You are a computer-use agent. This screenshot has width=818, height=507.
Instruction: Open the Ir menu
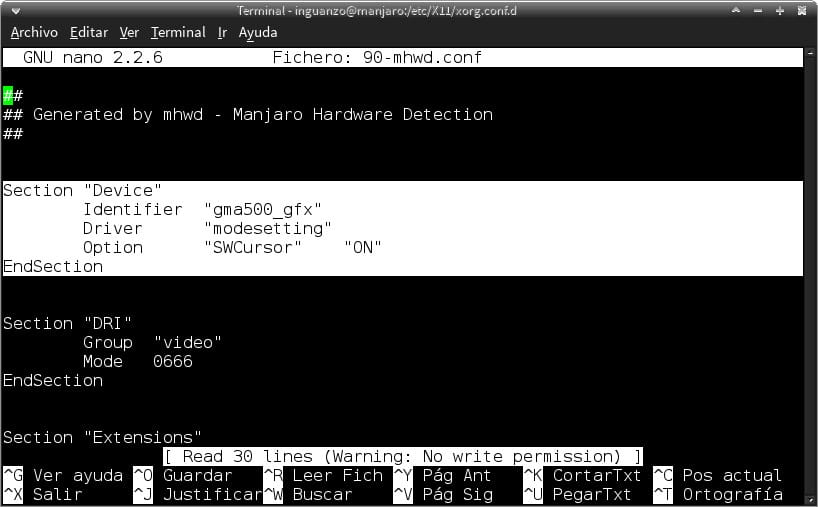coord(222,32)
